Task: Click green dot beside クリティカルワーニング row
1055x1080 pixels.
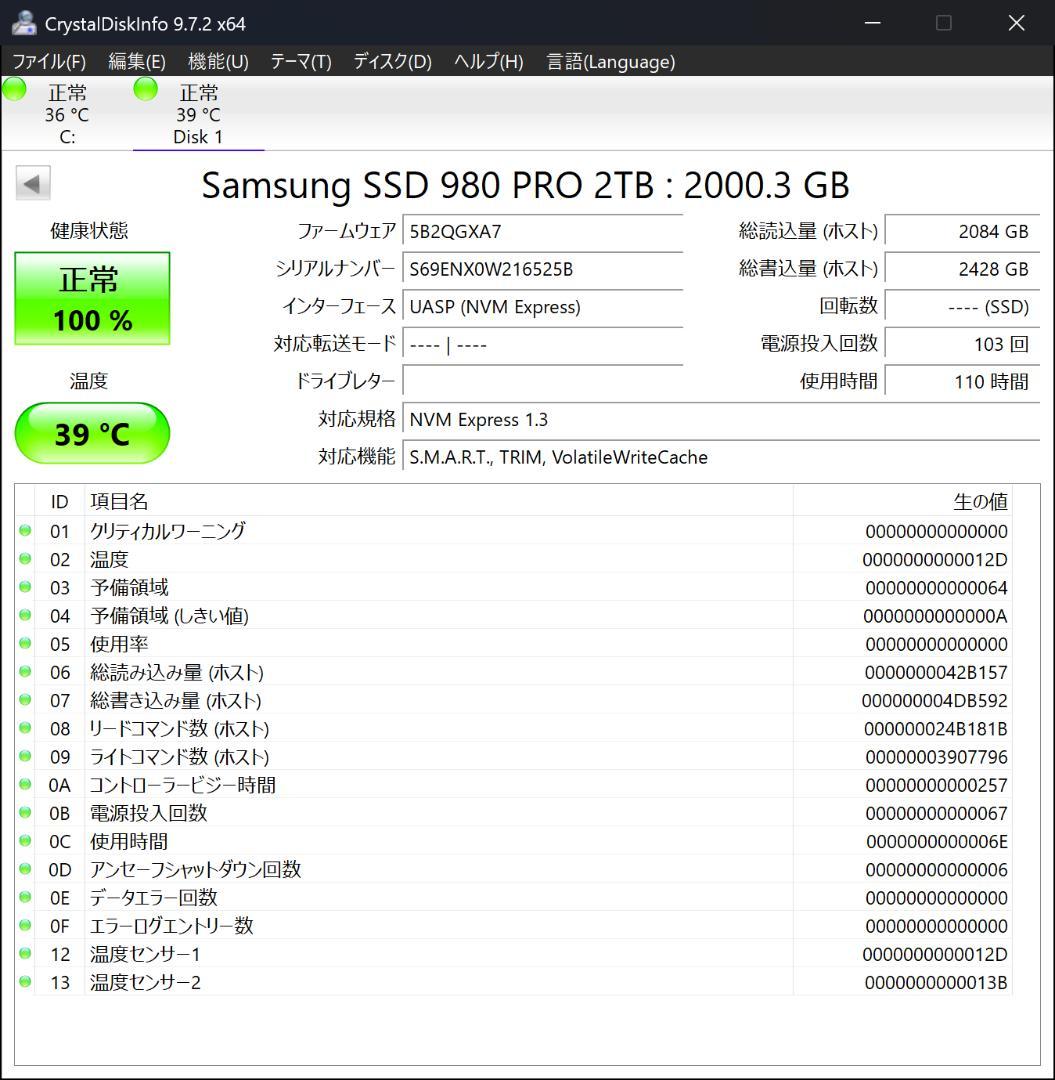Action: click(25, 531)
